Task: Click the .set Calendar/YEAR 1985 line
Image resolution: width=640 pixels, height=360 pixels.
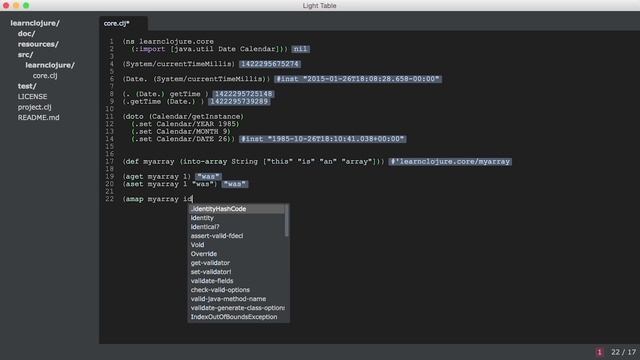Action: [x=185, y=124]
